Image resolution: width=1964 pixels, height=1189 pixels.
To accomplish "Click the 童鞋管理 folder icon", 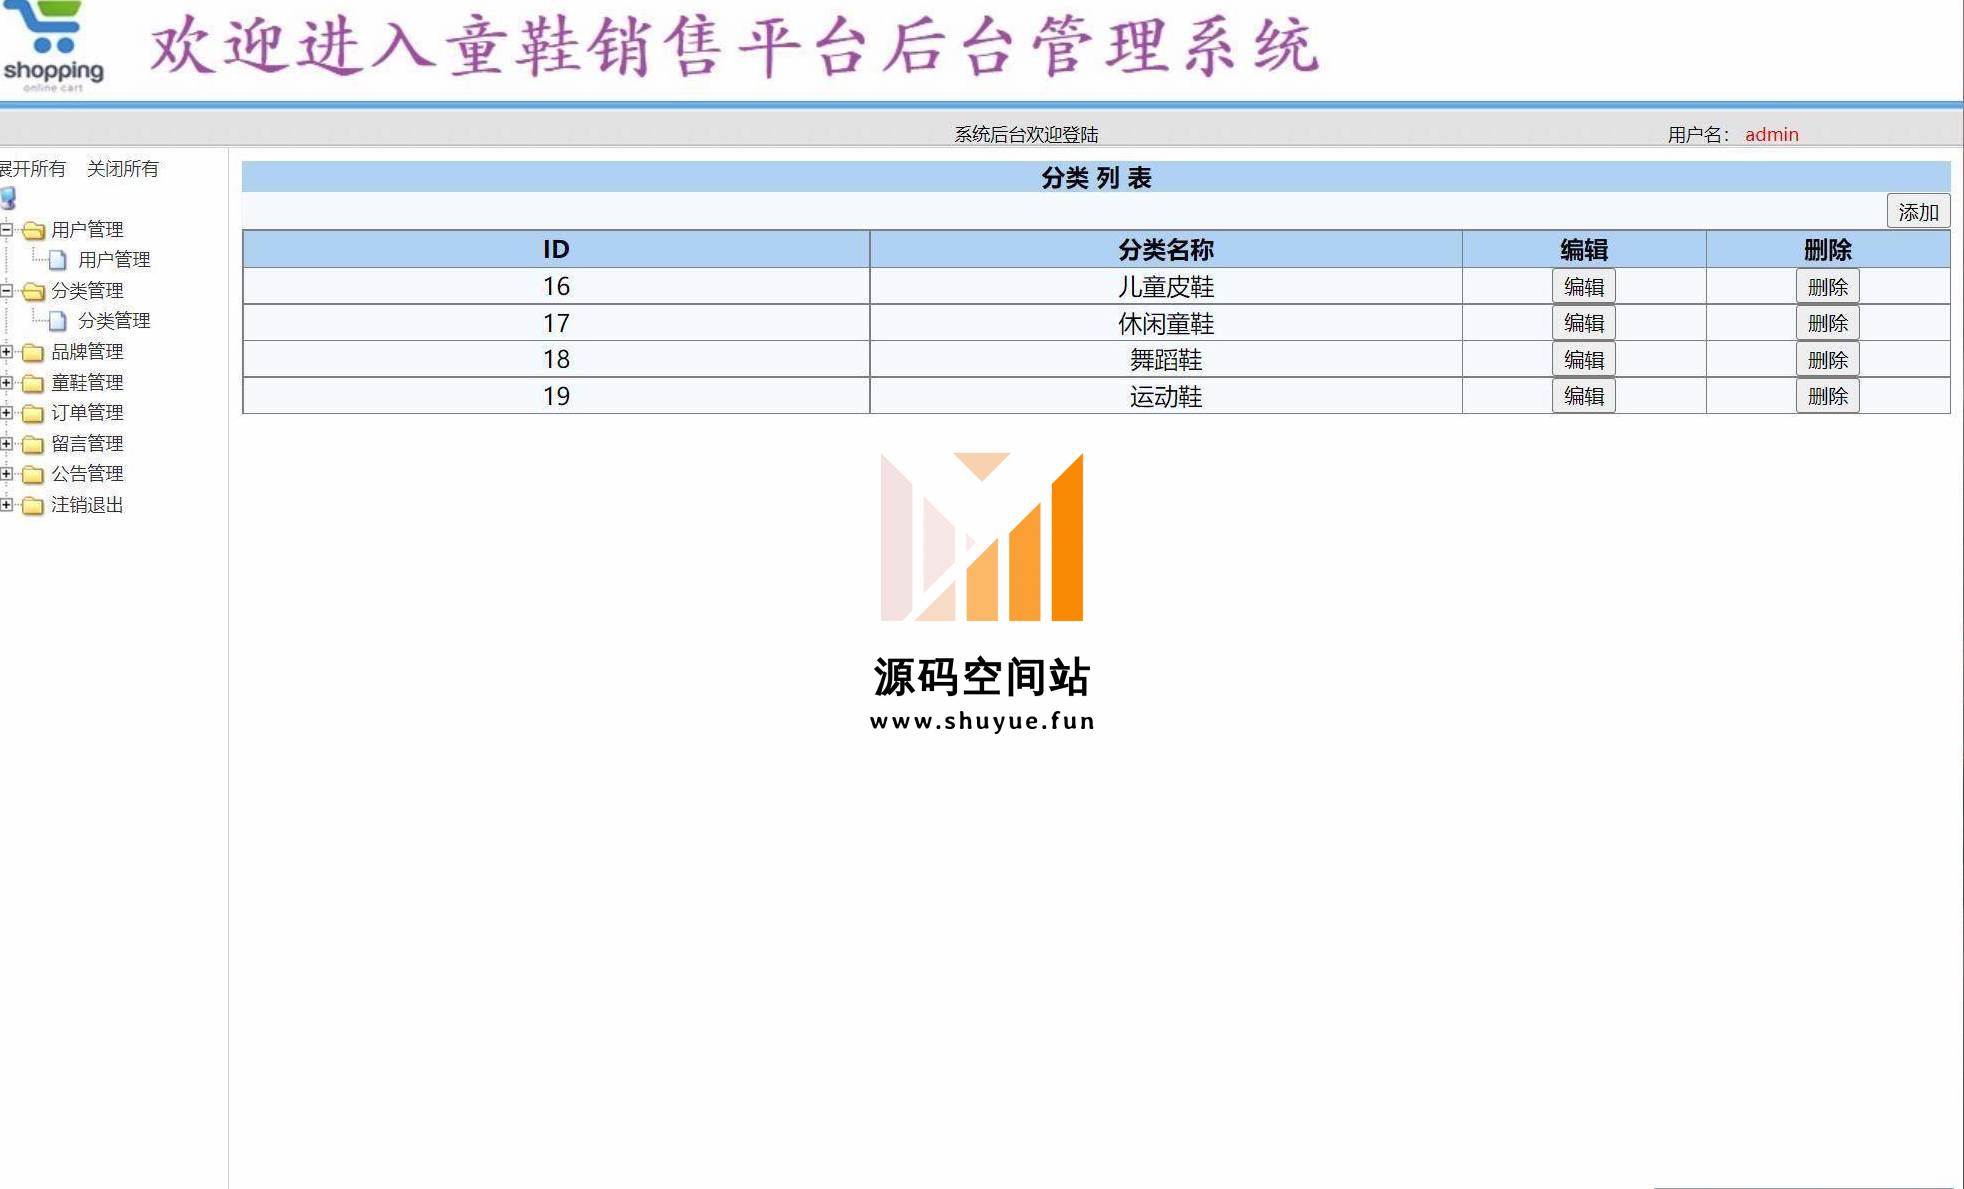I will [x=33, y=383].
